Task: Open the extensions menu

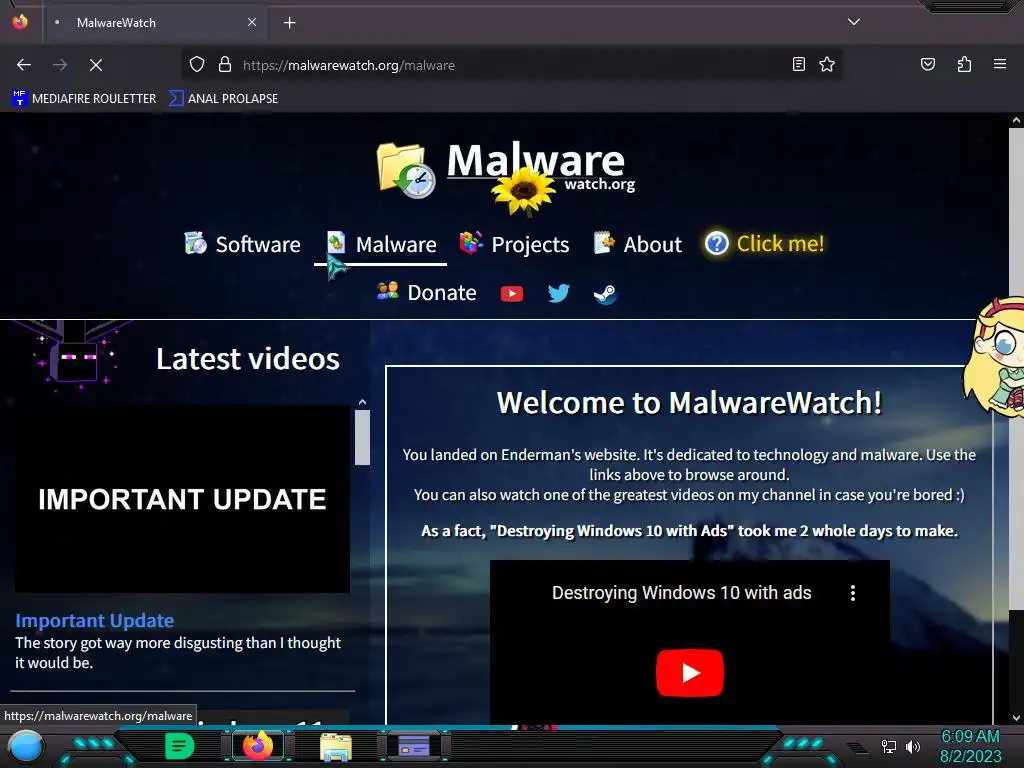Action: point(964,64)
